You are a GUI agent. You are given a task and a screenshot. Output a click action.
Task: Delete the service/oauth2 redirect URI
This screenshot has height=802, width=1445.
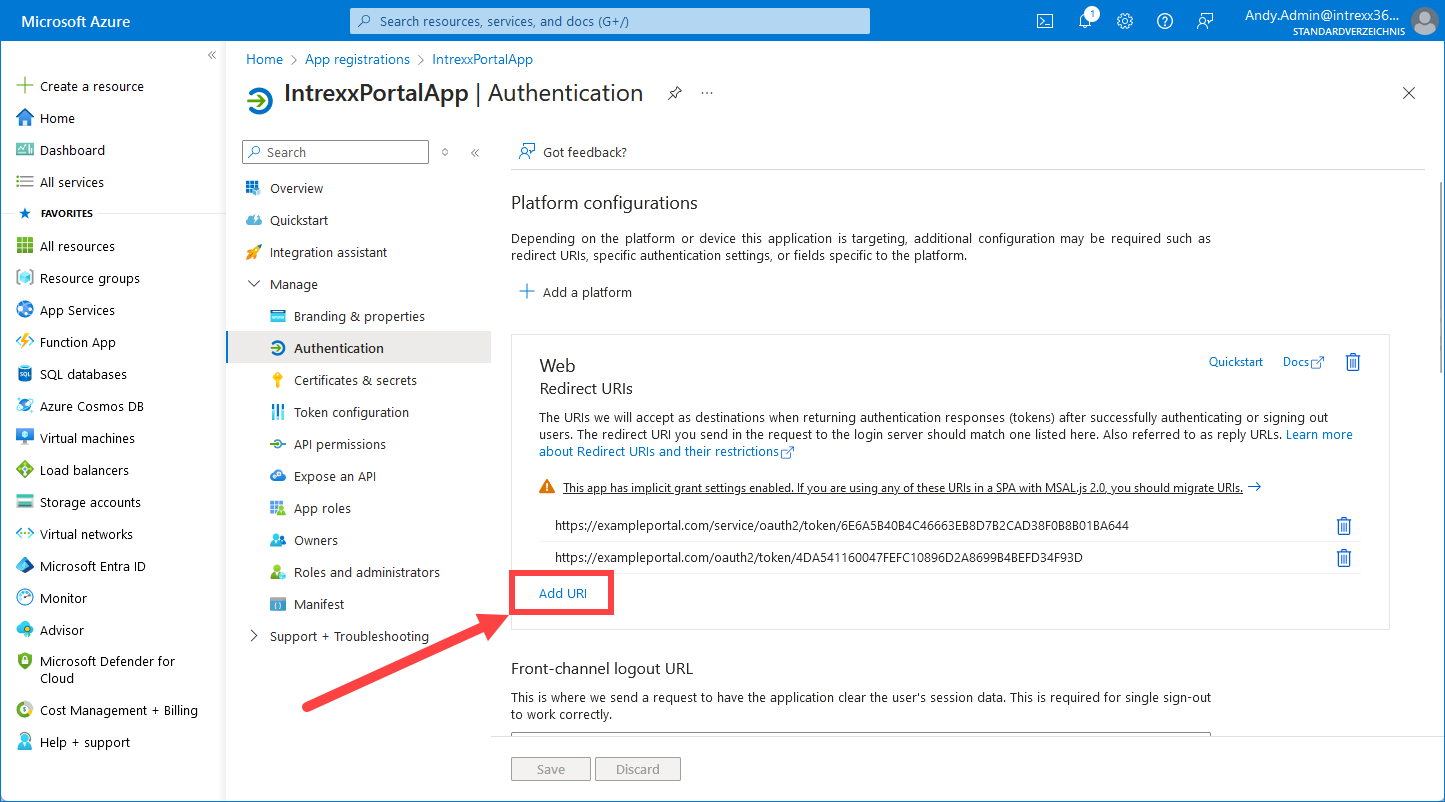[x=1344, y=526]
